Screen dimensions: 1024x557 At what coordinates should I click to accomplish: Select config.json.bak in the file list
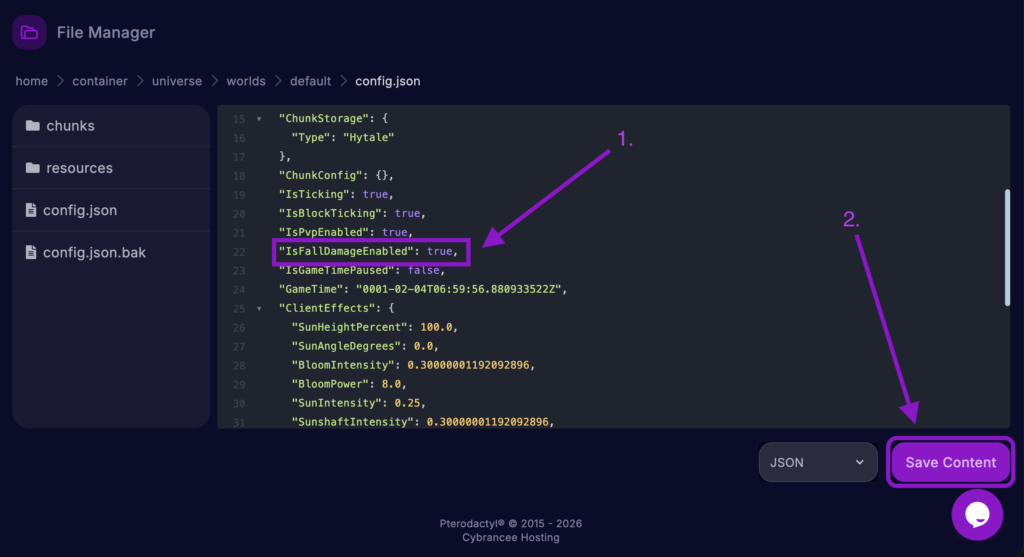coord(94,252)
